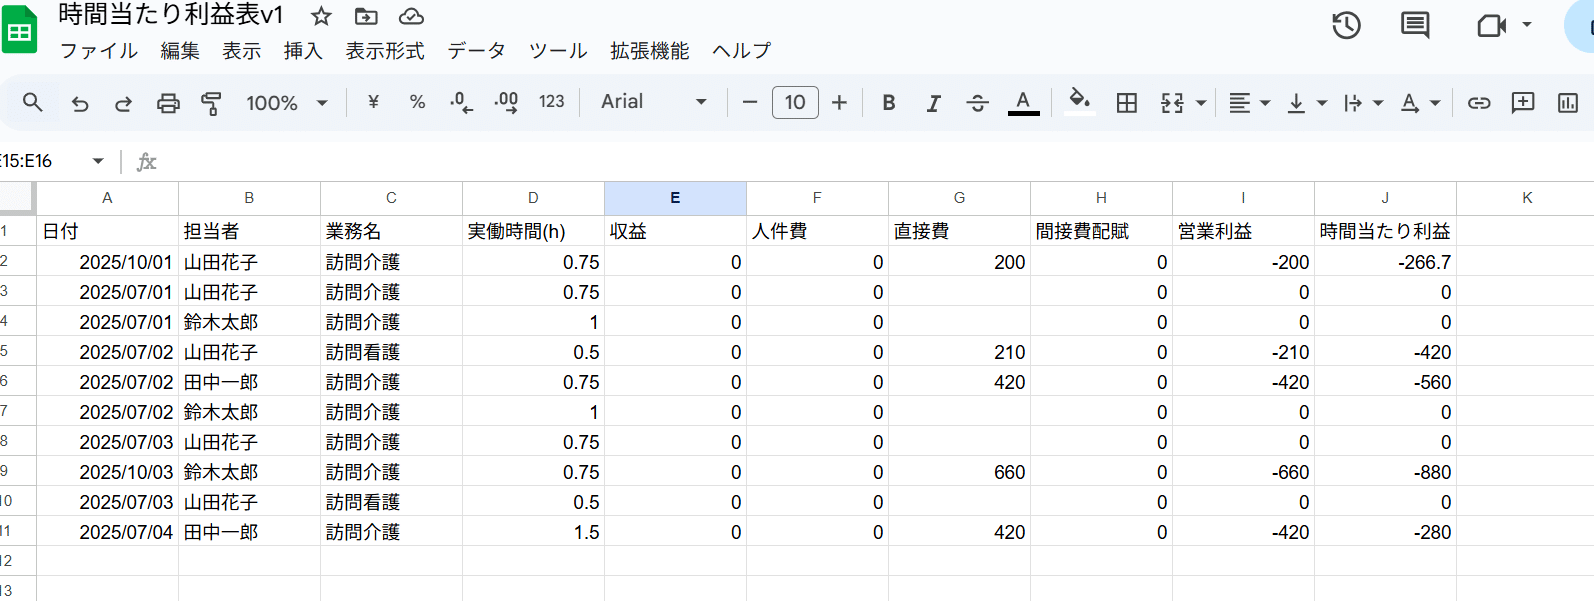The width and height of the screenshot is (1594, 601).
Task: Open the データ menu
Action: [x=476, y=51]
